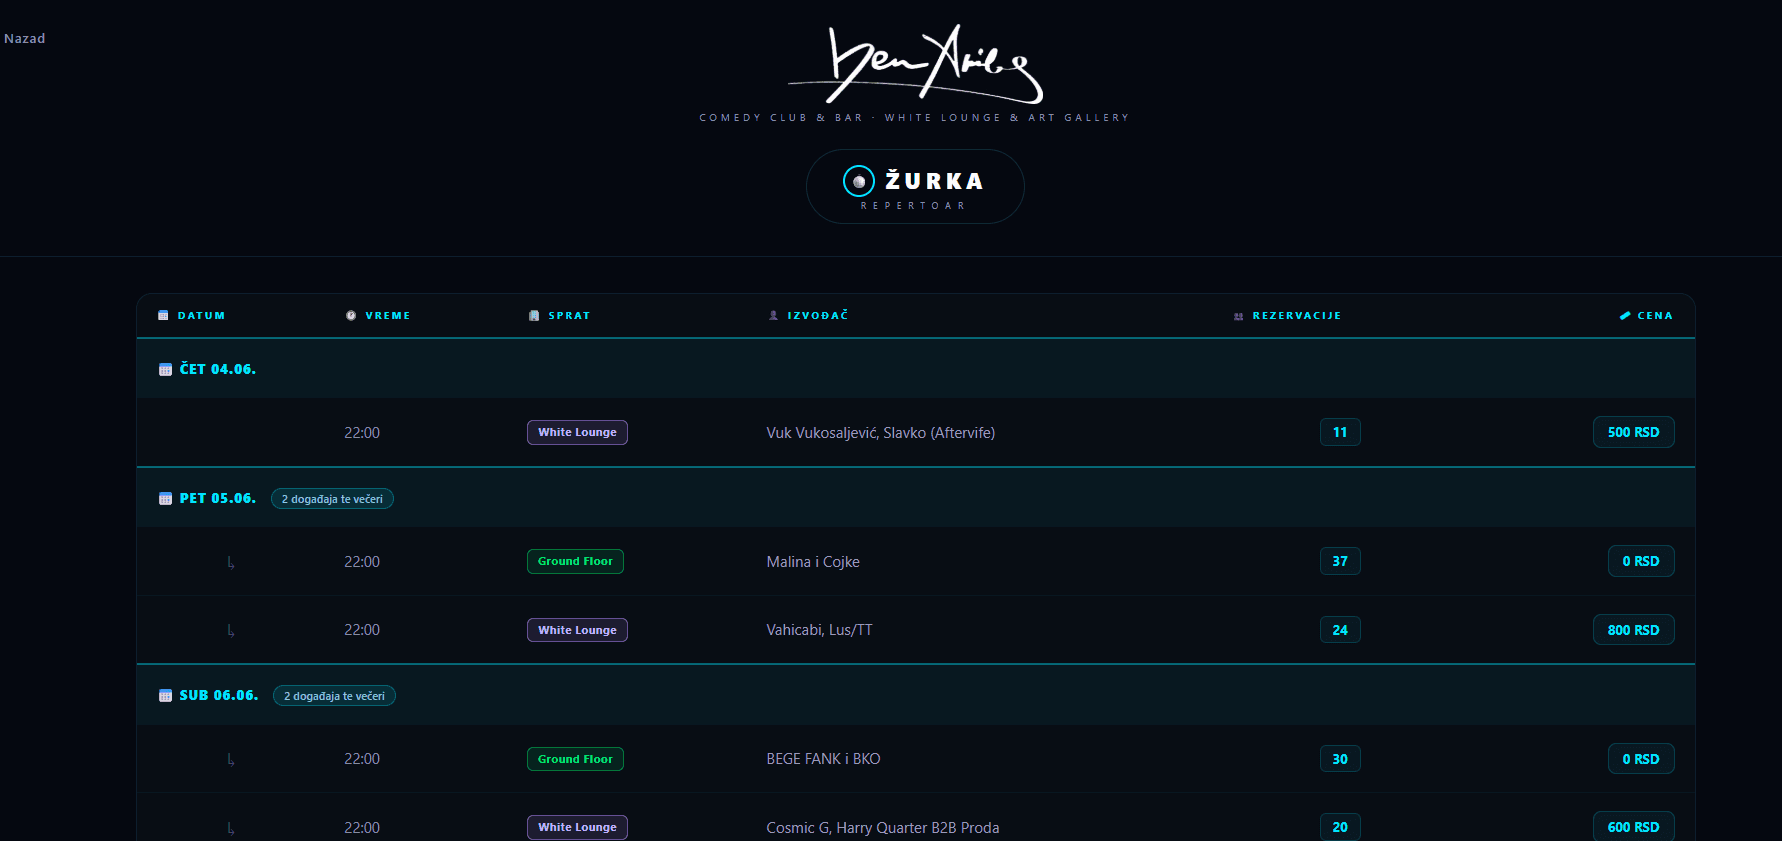This screenshot has width=1782, height=841.
Task: Click the Comedy Club & Bar tagline text
Action: point(914,118)
